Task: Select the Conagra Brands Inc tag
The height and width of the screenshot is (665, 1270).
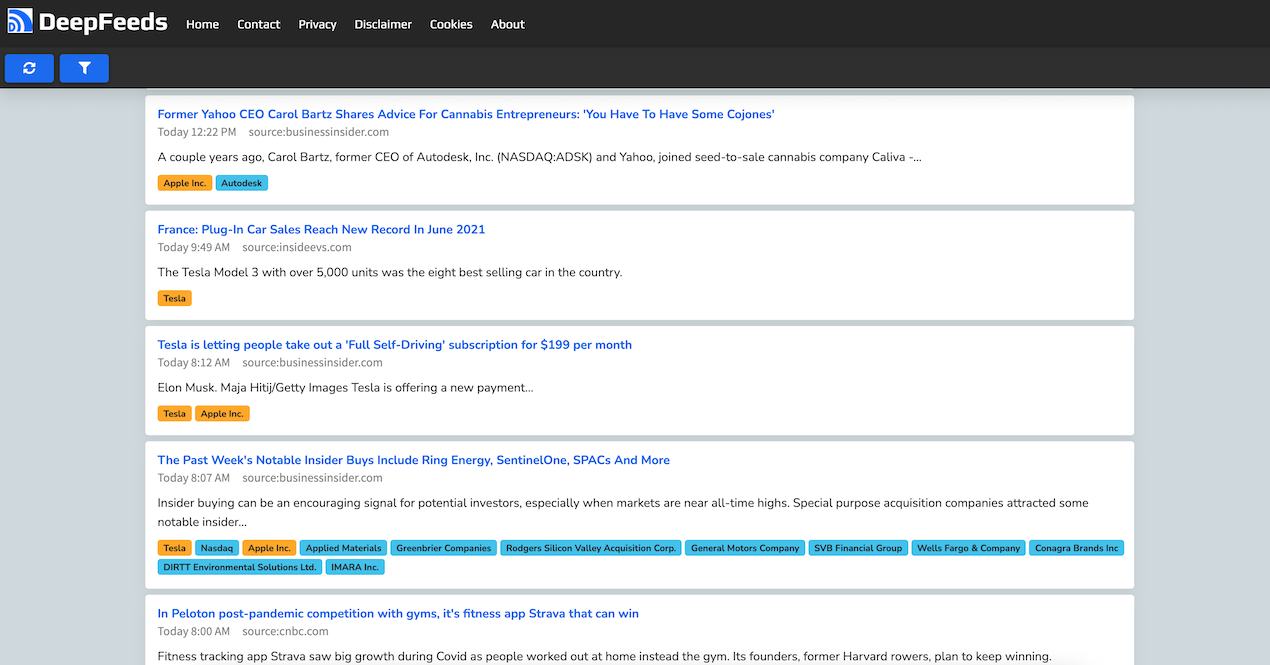Action: click(1076, 548)
